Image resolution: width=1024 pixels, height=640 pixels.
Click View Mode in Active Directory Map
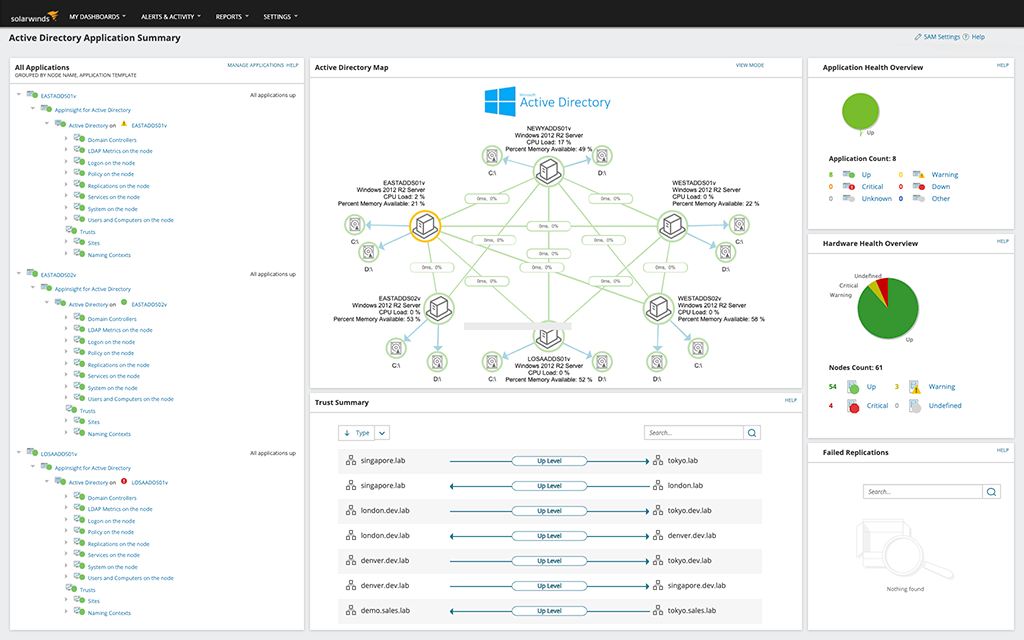(750, 65)
